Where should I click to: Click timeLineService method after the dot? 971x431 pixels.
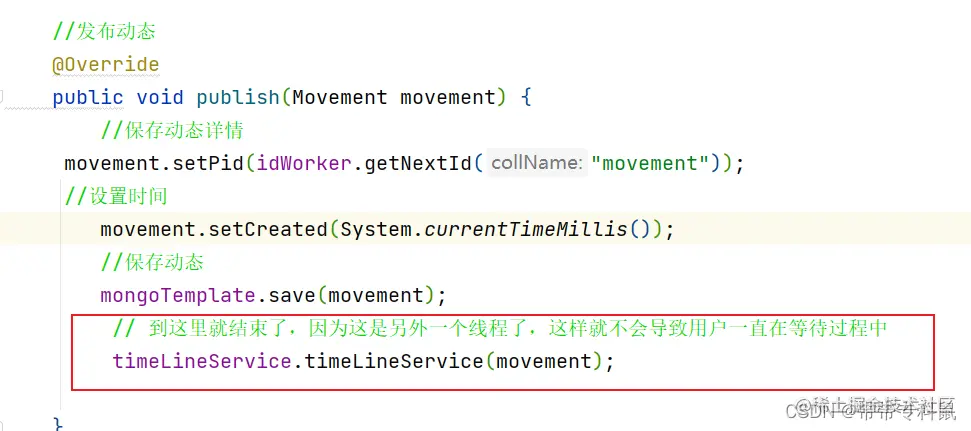click(394, 361)
